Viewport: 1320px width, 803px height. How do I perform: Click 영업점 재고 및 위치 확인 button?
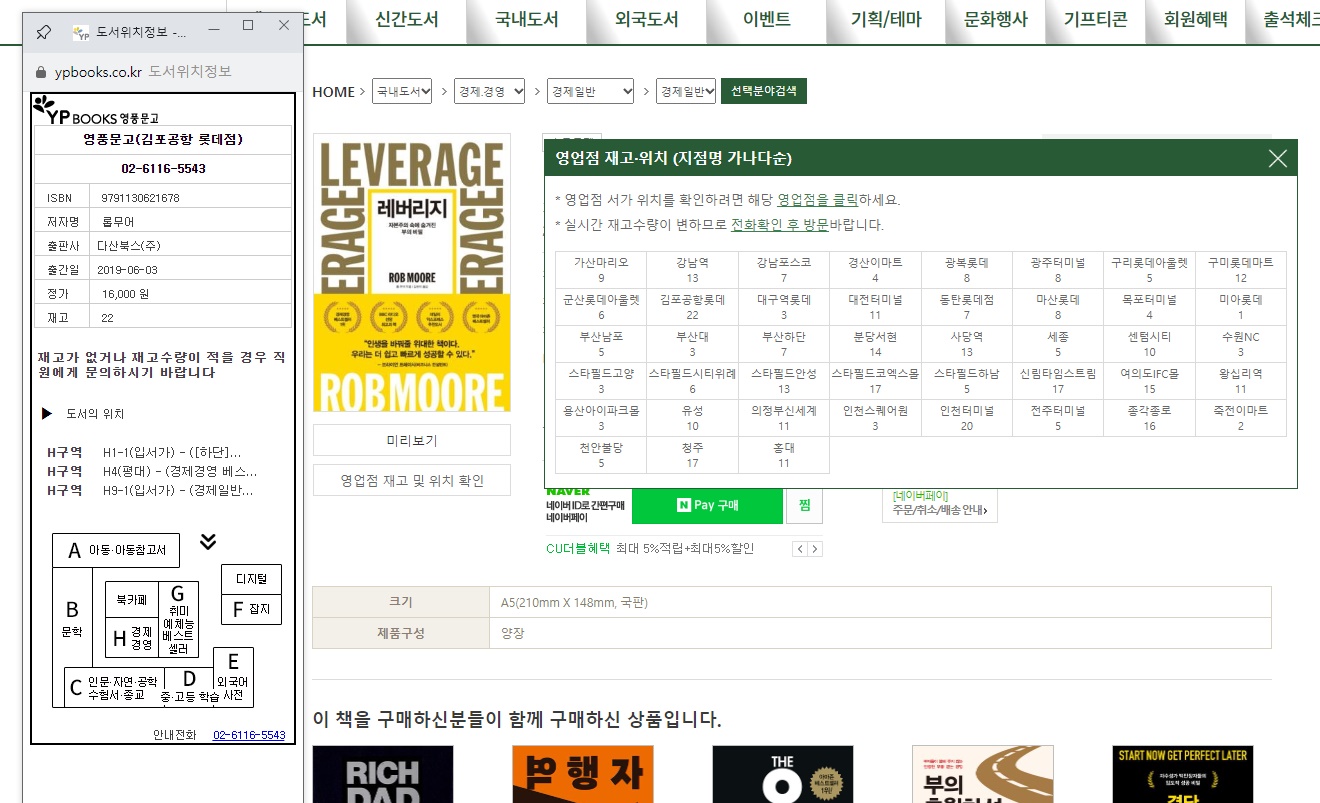[412, 480]
